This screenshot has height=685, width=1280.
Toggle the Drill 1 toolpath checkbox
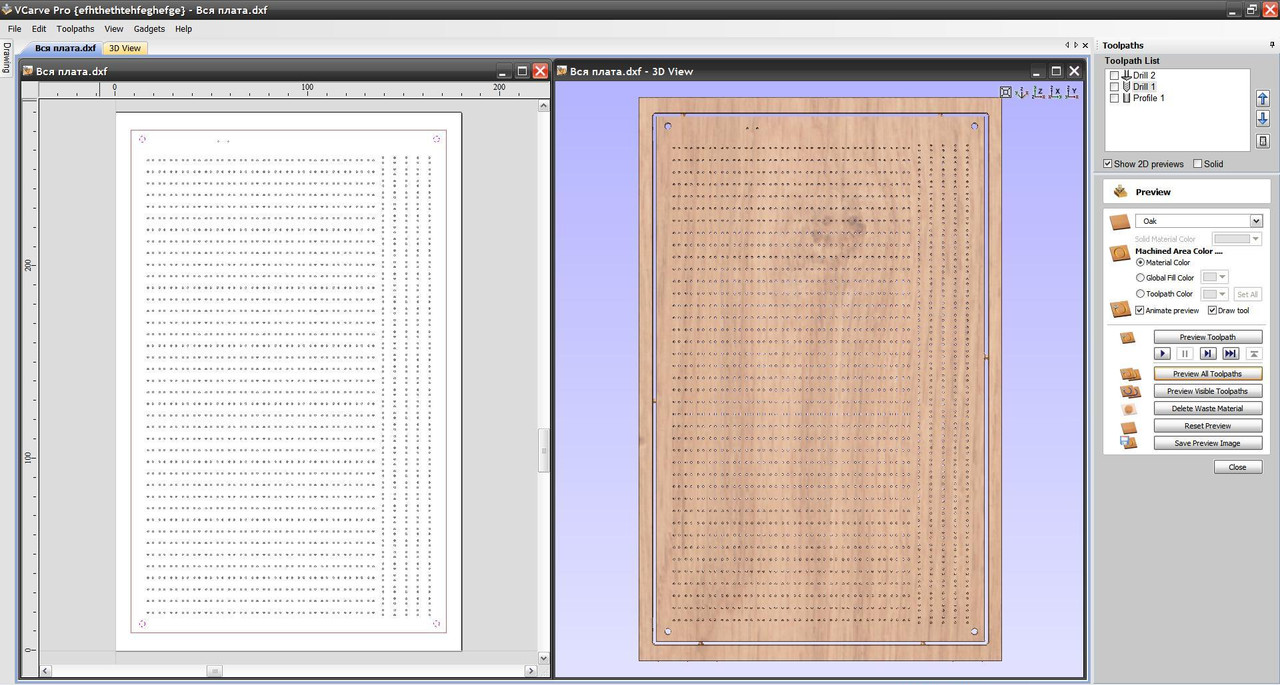coord(1114,87)
